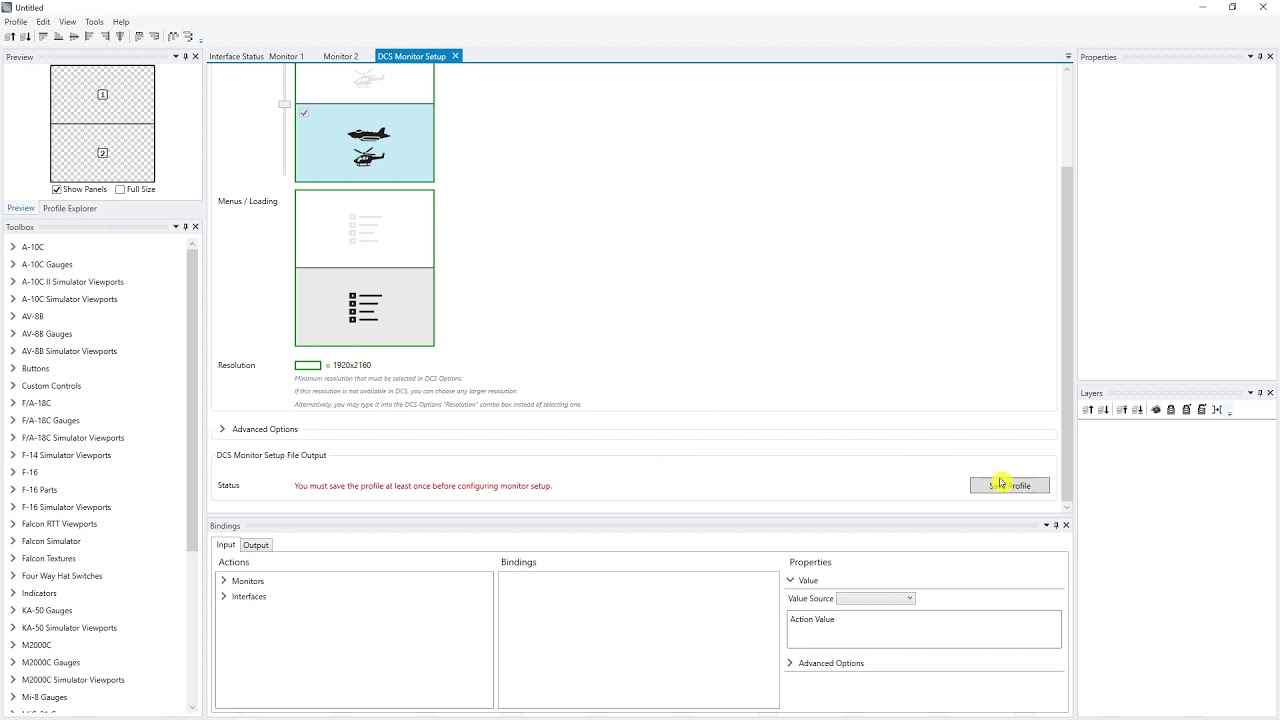This screenshot has width=1280, height=720.
Task: Pin the Bindings panel with pushpin icon
Action: coord(1056,525)
